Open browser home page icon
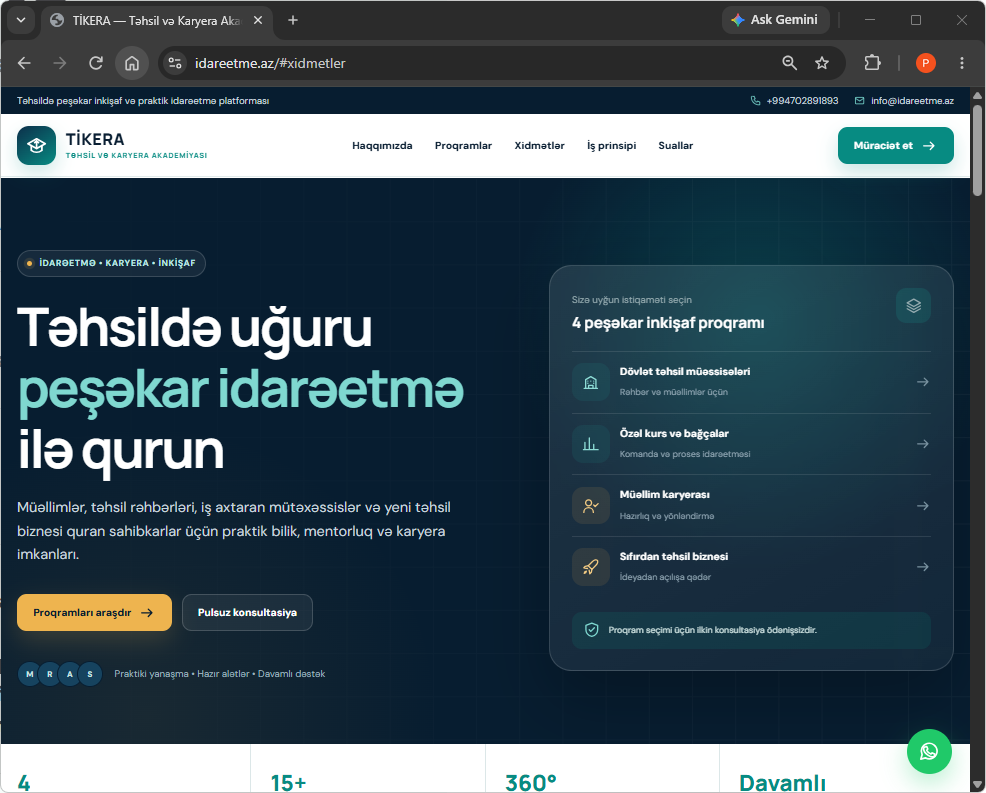This screenshot has height=793, width=986. click(x=132, y=63)
